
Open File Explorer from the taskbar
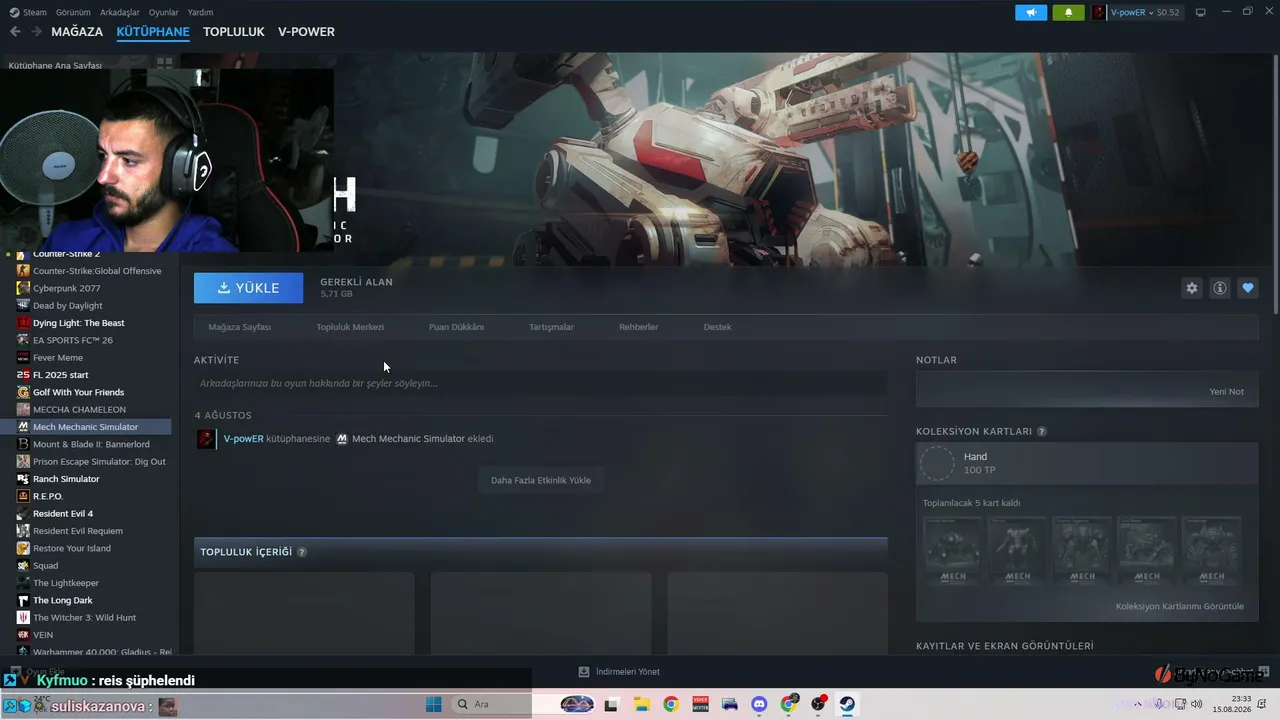(x=641, y=704)
